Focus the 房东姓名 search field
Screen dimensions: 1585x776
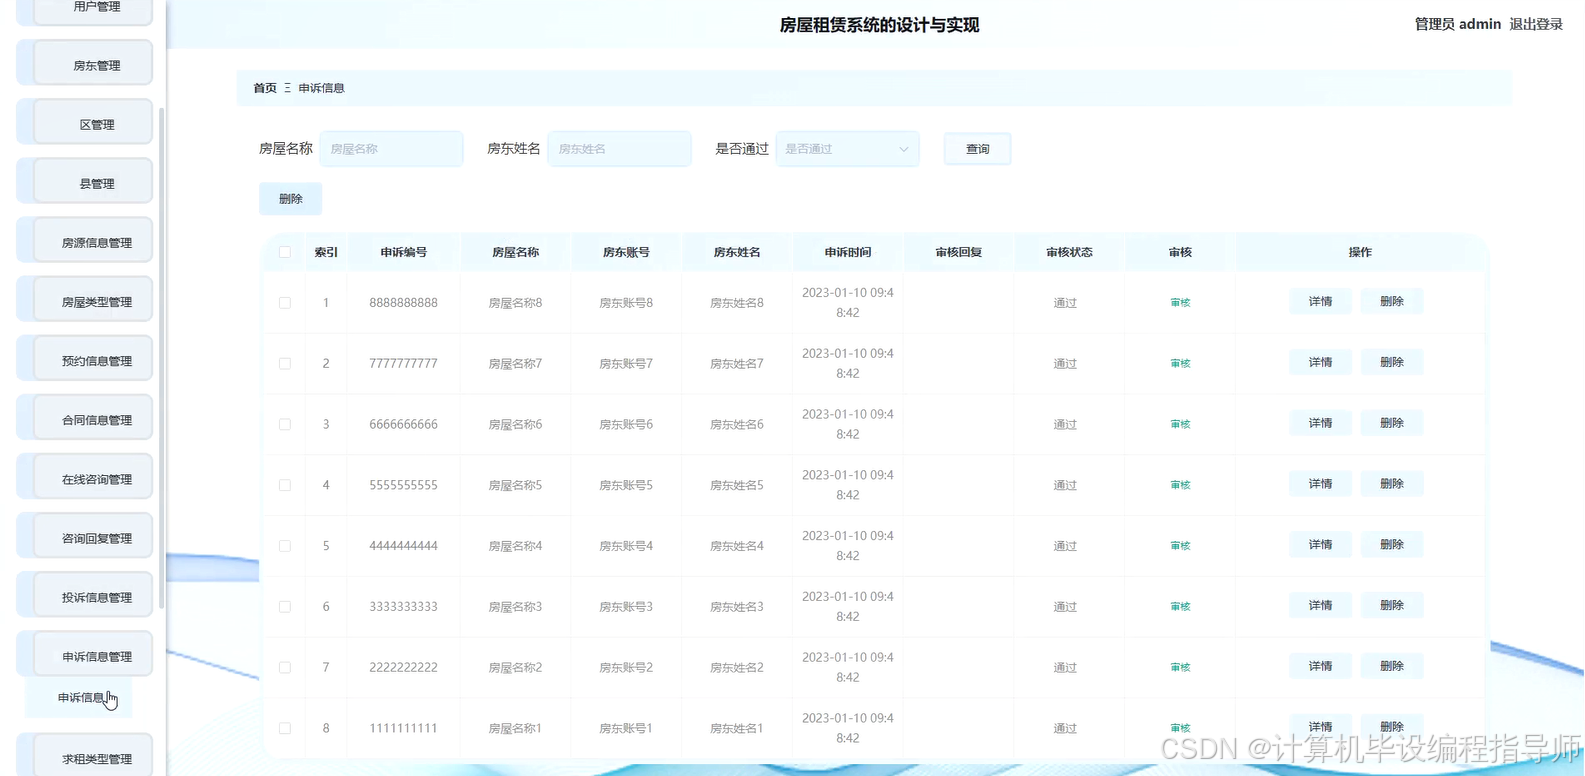click(619, 149)
